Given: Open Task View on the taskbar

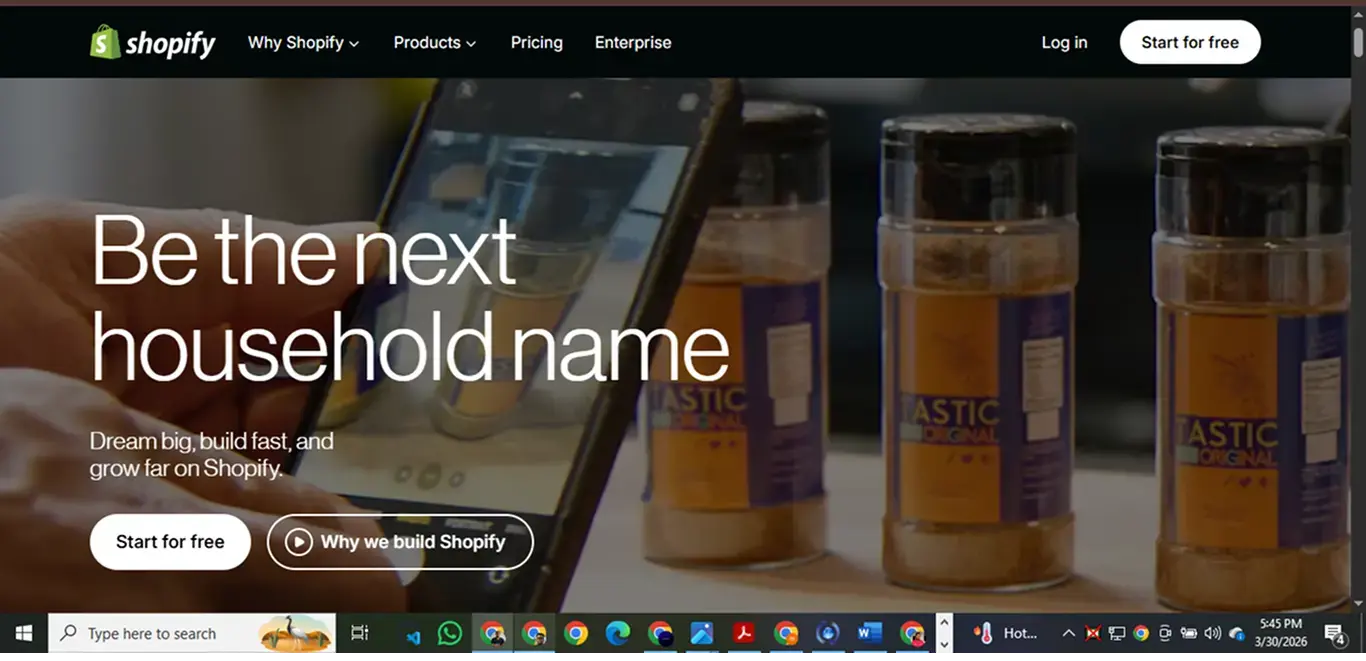Looking at the screenshot, I should (359, 633).
